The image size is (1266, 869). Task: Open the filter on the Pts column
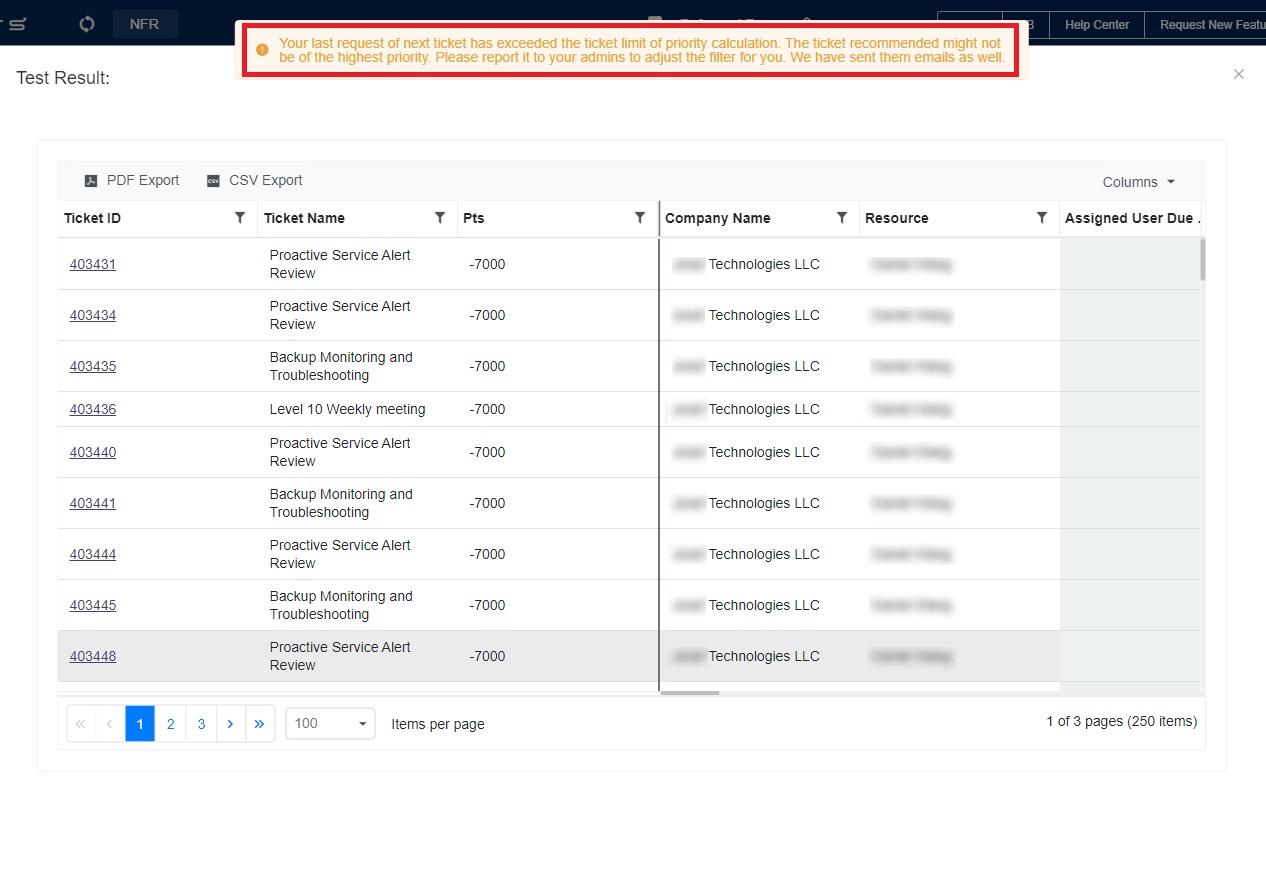[x=640, y=217]
